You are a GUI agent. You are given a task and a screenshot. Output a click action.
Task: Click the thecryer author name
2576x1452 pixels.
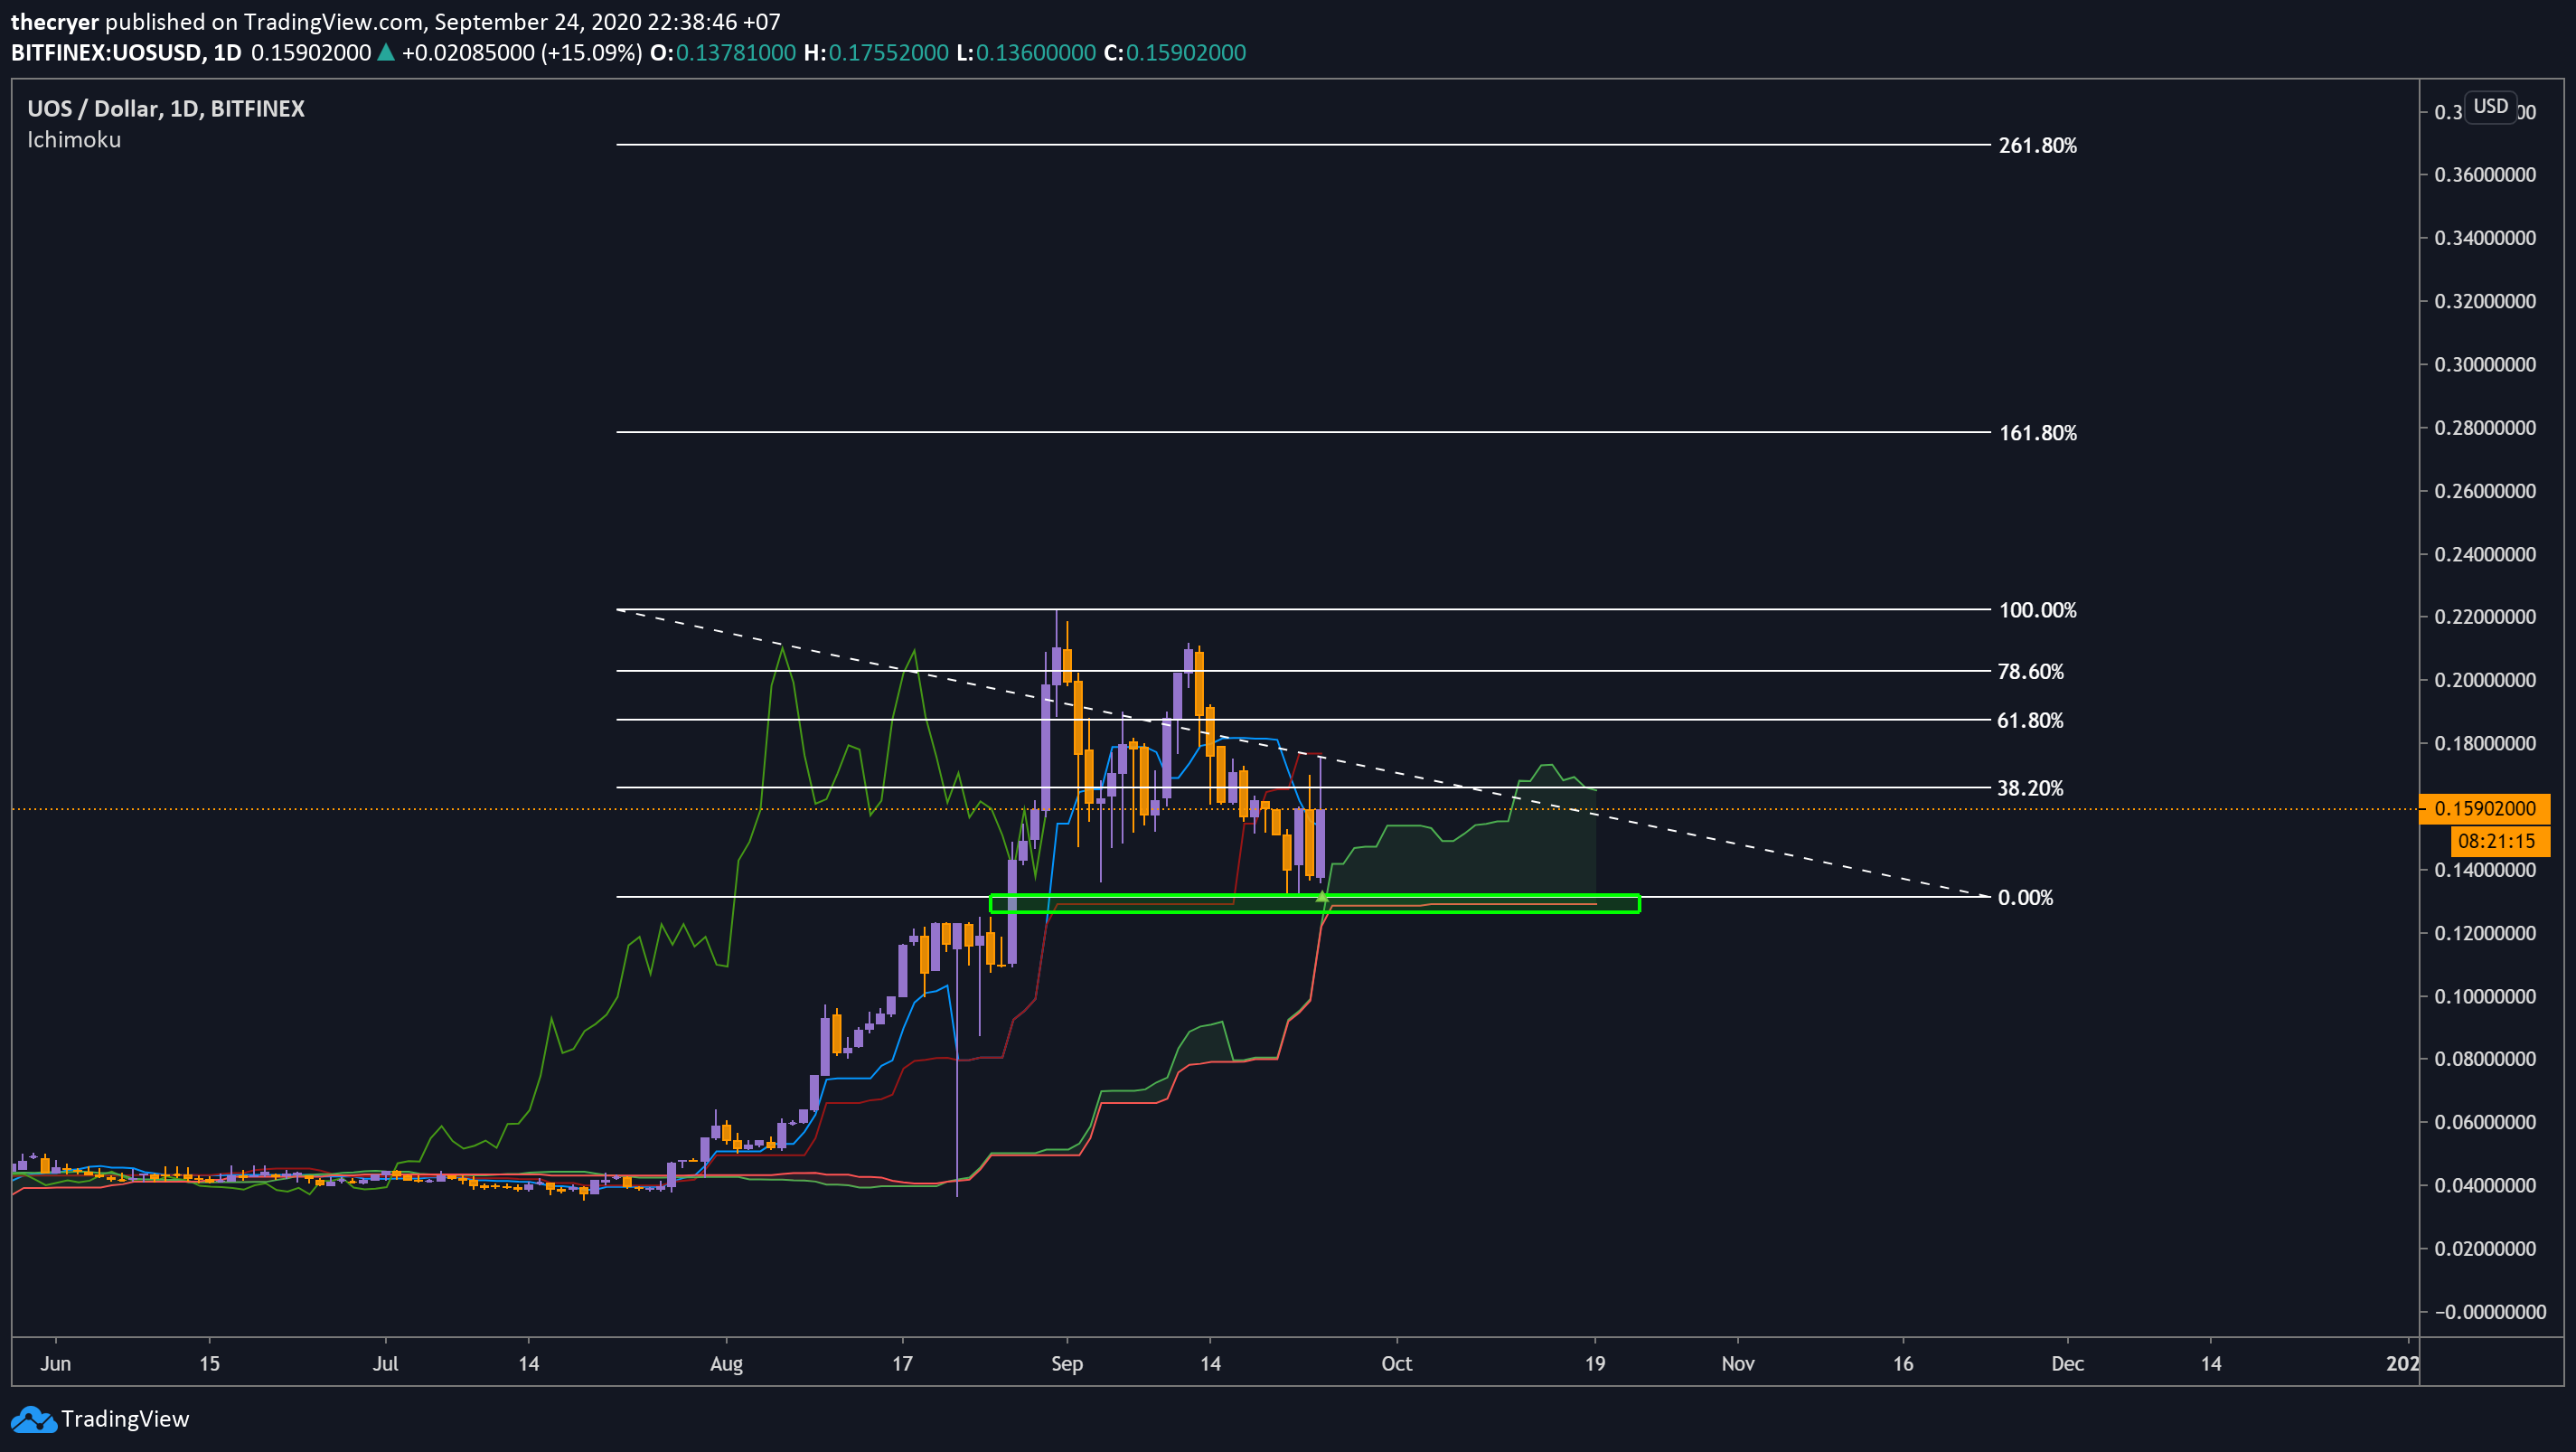point(55,21)
